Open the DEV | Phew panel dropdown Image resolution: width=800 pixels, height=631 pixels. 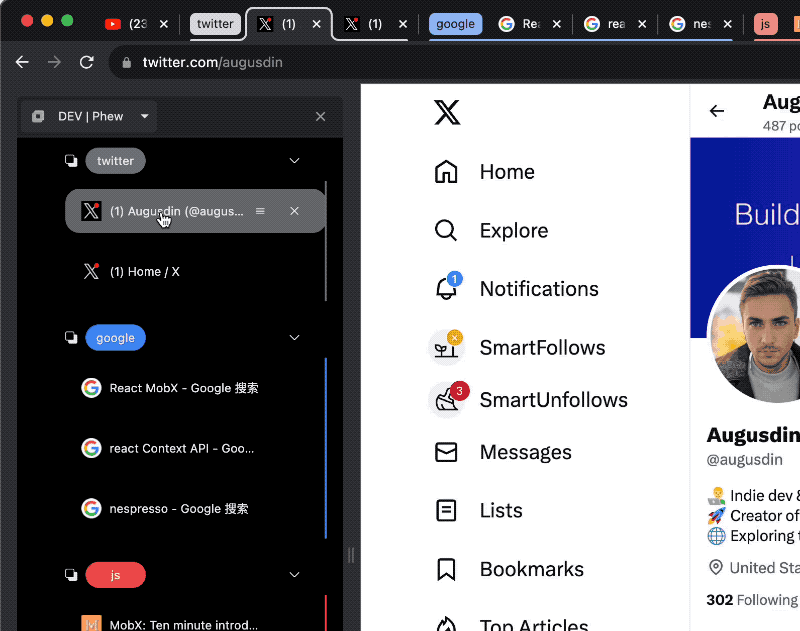coord(145,116)
